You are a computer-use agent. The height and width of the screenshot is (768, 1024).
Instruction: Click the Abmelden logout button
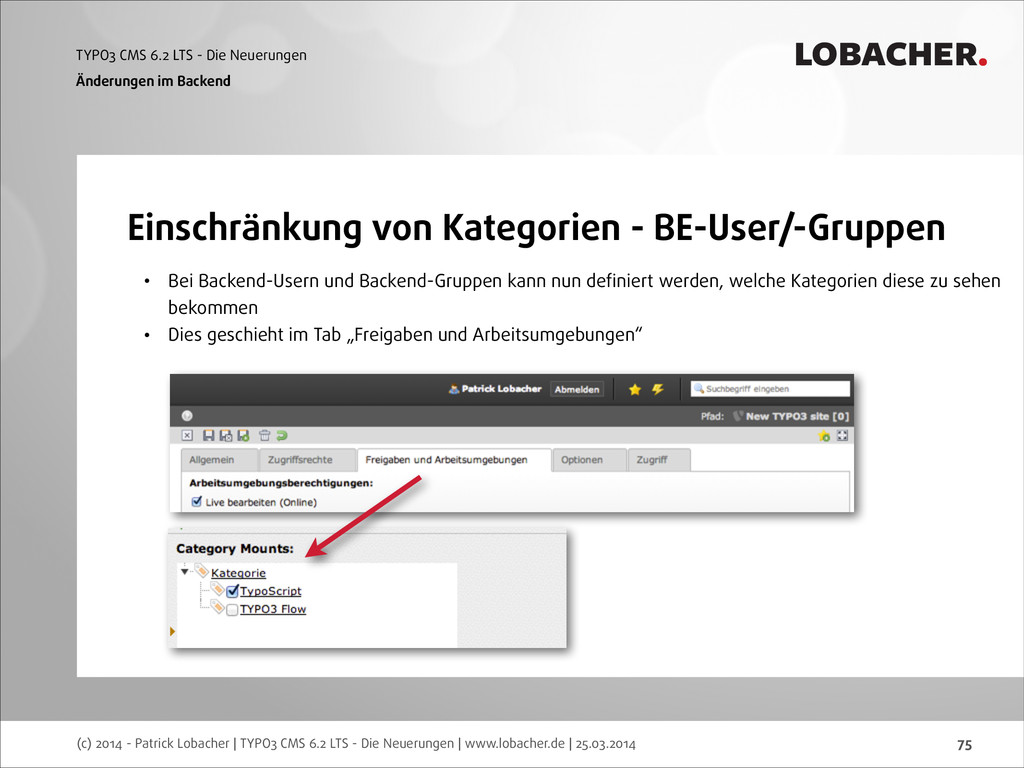[x=577, y=389]
